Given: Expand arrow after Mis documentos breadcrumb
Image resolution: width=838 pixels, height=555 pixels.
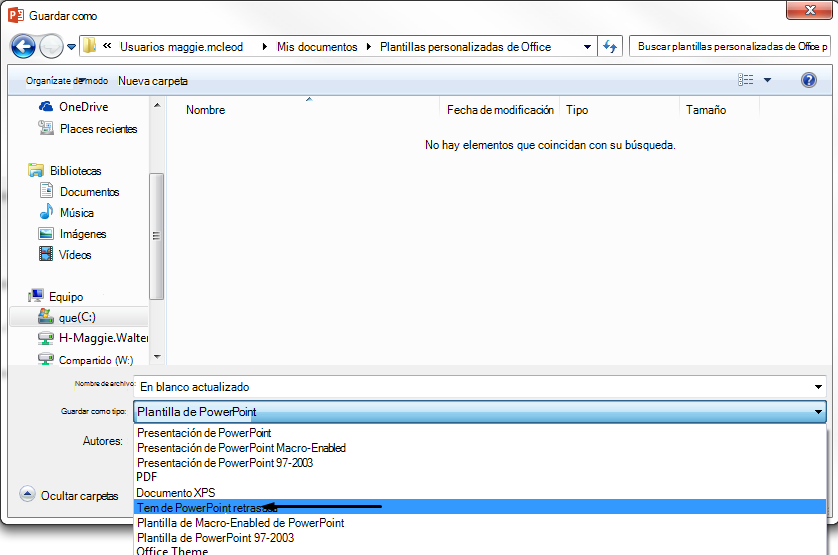Looking at the screenshot, I should (368, 47).
